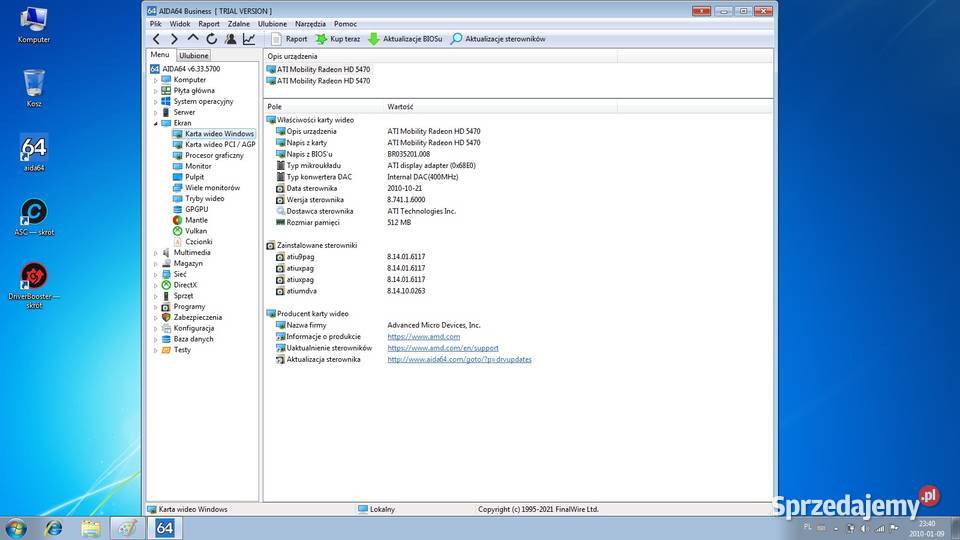Expand the Multimedia tree node
This screenshot has width=960, height=540.
(156, 253)
